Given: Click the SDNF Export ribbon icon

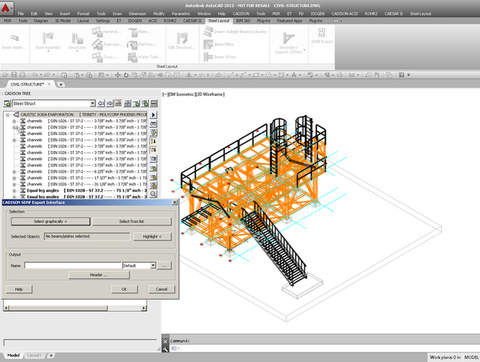Looking at the screenshot, I should coord(321,33).
